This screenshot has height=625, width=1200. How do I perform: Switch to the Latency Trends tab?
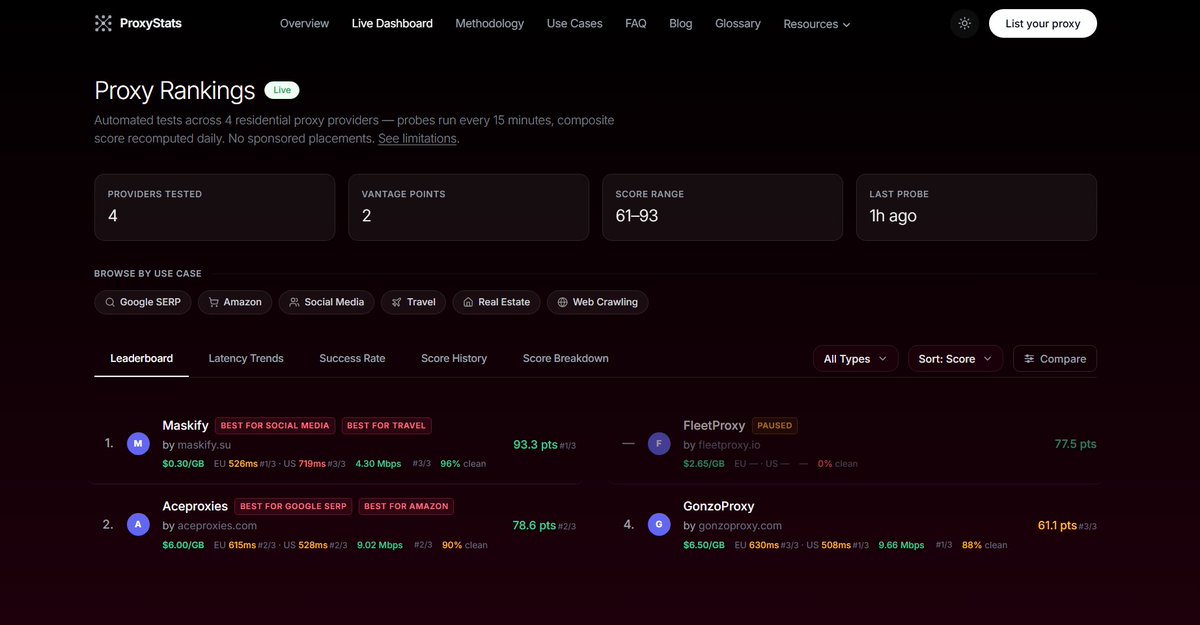pyautogui.click(x=246, y=358)
